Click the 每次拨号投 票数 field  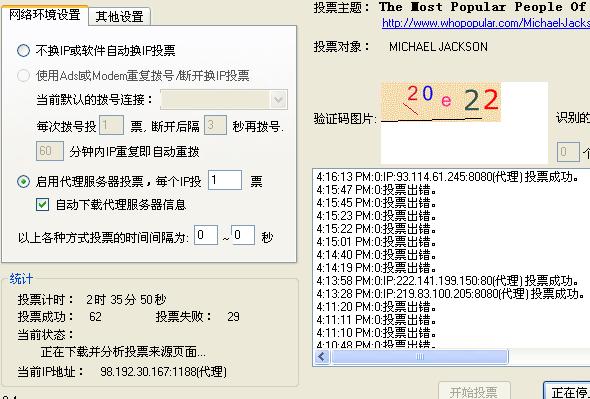coord(111,125)
